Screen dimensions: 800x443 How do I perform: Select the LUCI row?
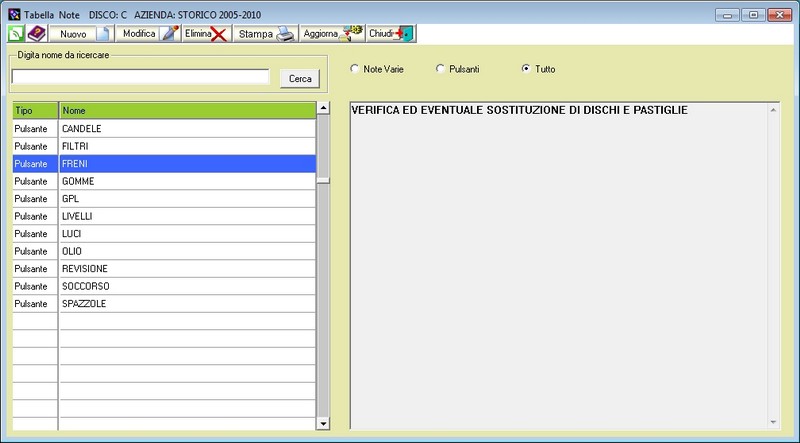click(164, 234)
